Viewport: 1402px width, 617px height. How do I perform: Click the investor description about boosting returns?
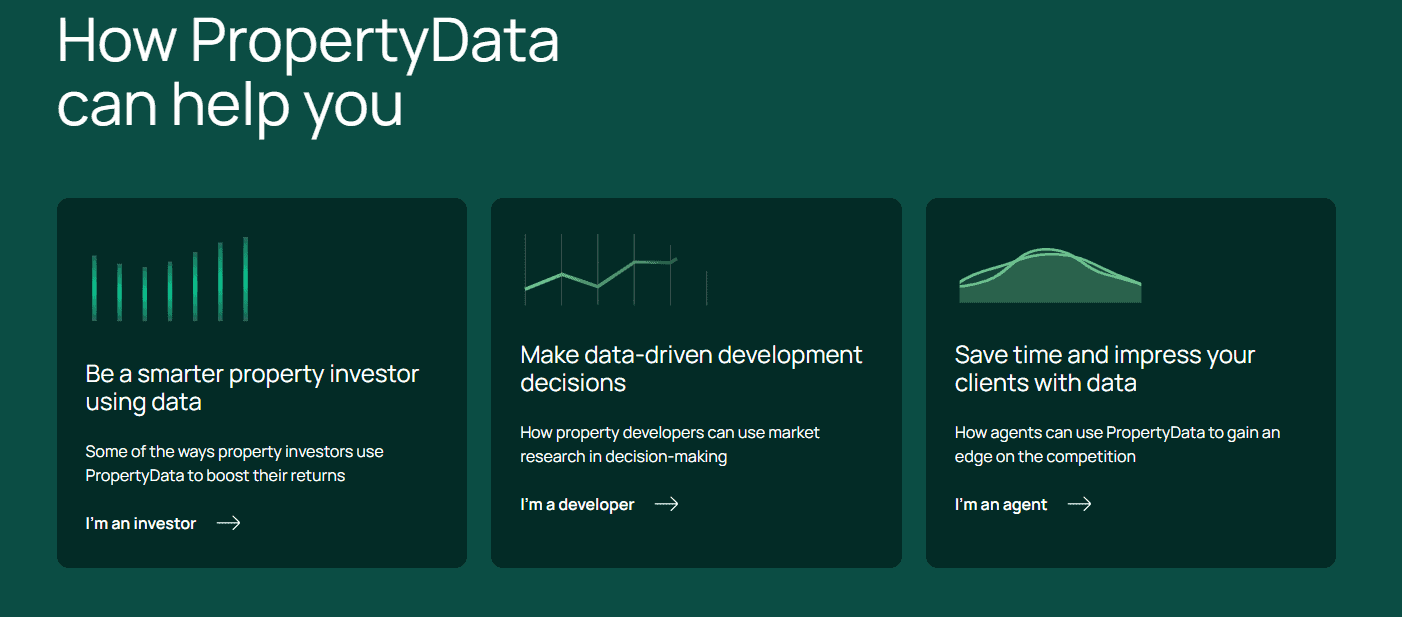click(x=234, y=464)
